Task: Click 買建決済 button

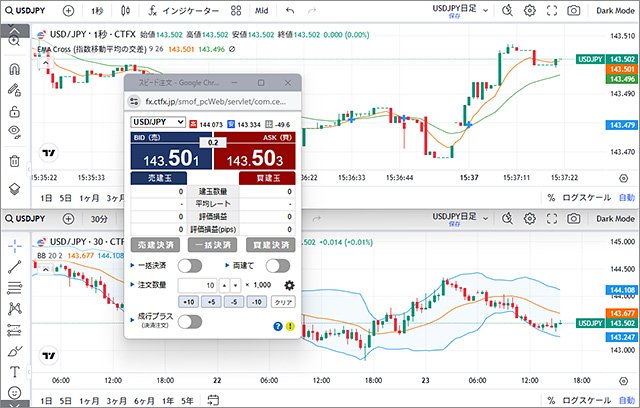Action: (271, 245)
